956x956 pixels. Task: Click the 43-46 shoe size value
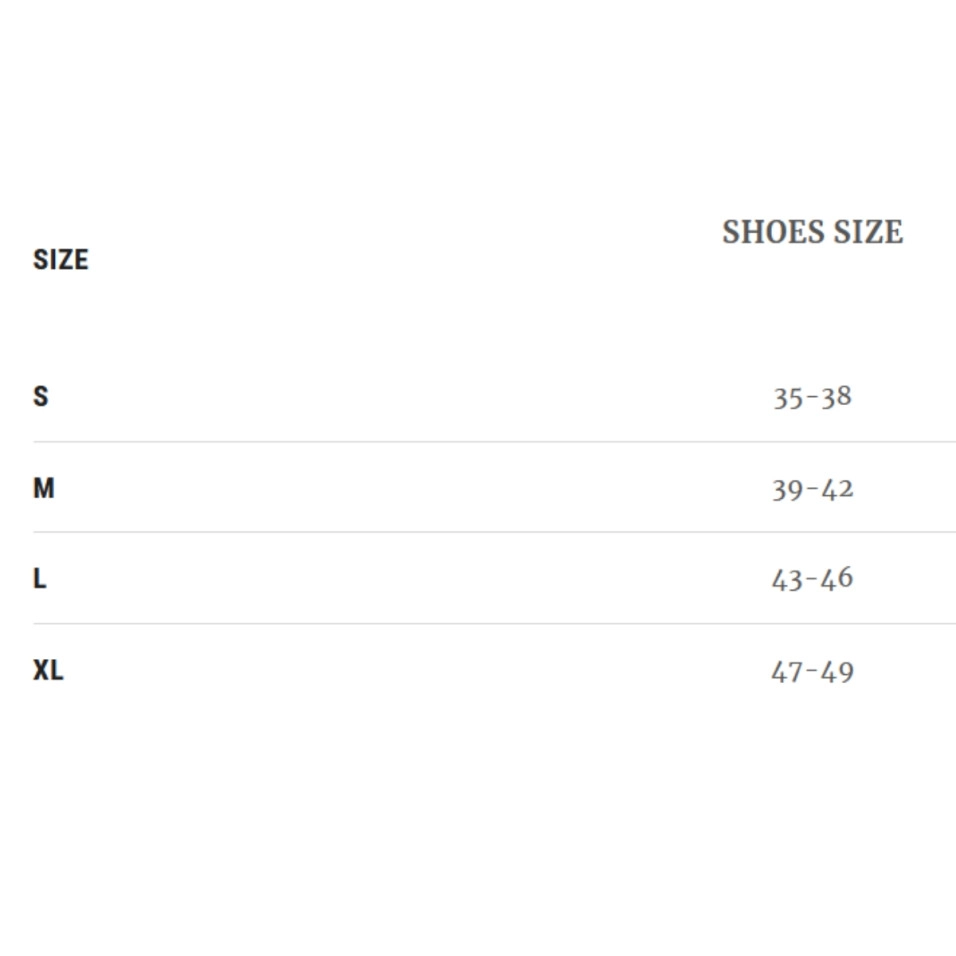812,579
